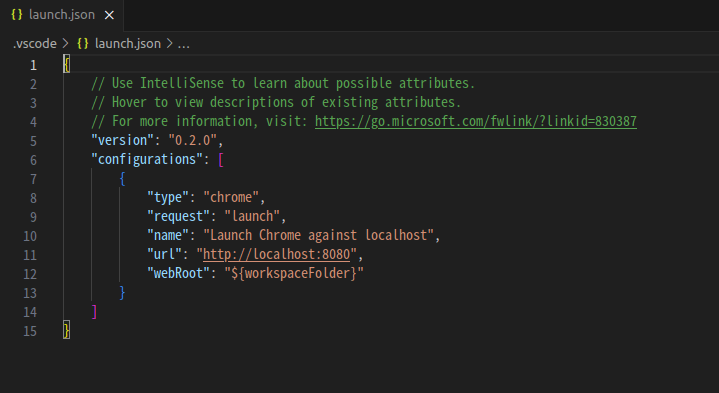Click the "configurations" key text
719x393 pixels.
pos(147,160)
